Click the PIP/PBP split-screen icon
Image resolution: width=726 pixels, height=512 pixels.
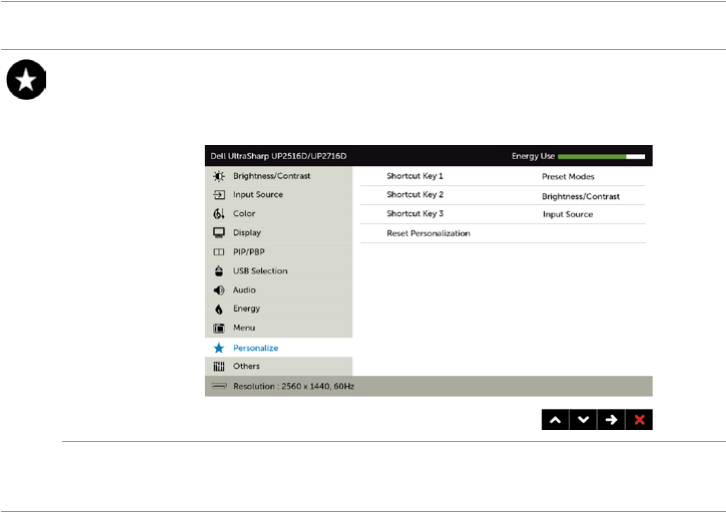point(219,252)
